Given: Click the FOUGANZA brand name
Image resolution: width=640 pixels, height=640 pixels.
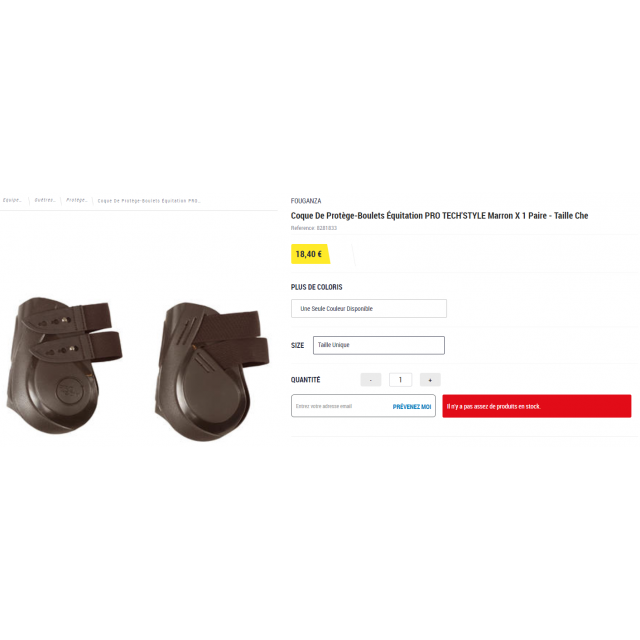Looking at the screenshot, I should [306, 201].
